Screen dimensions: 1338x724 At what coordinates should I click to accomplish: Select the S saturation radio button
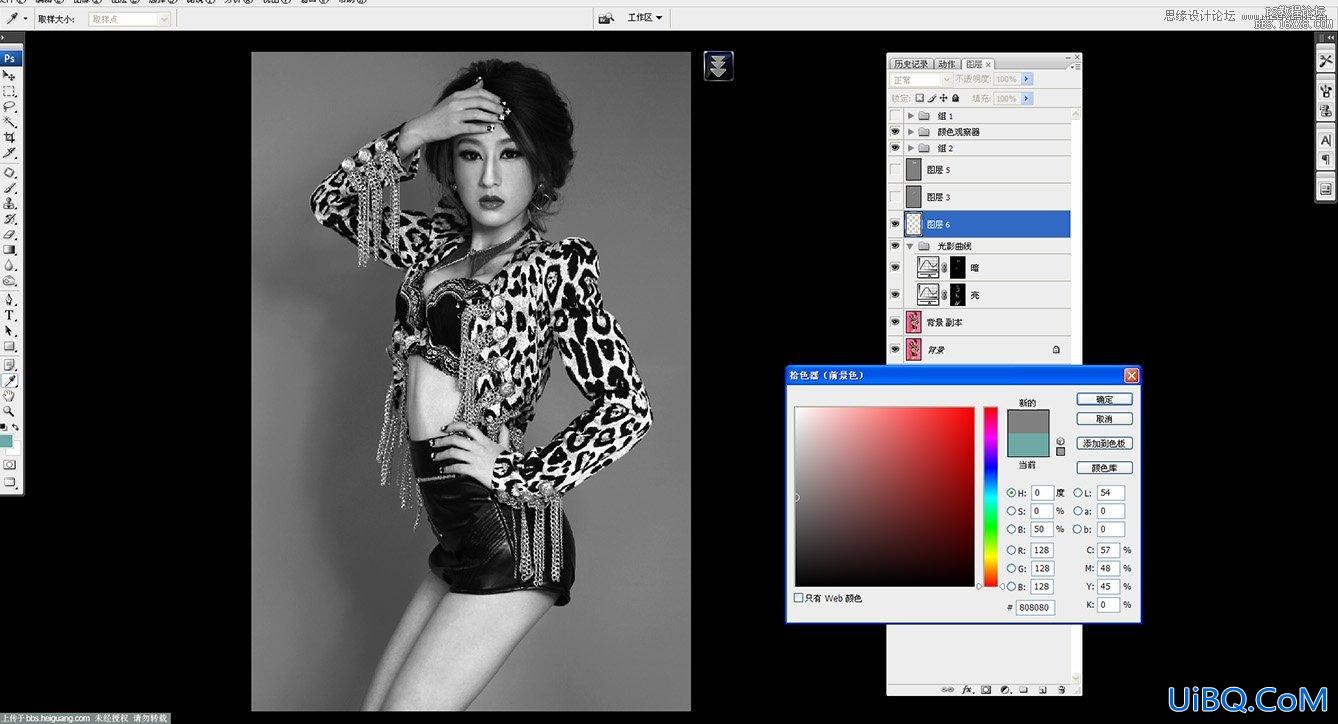(x=1011, y=511)
